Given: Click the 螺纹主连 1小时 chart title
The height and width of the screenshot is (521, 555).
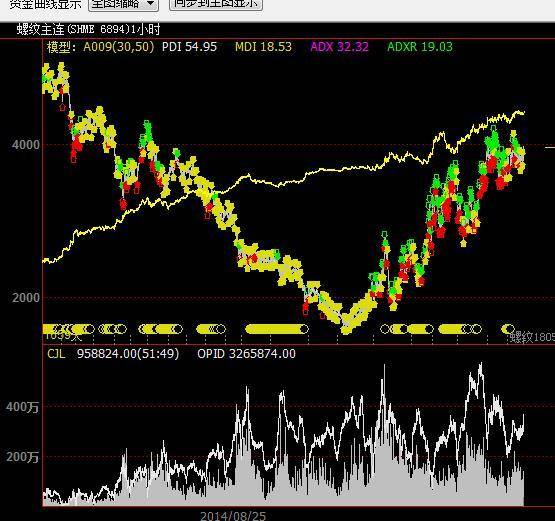Looking at the screenshot, I should (88, 29).
